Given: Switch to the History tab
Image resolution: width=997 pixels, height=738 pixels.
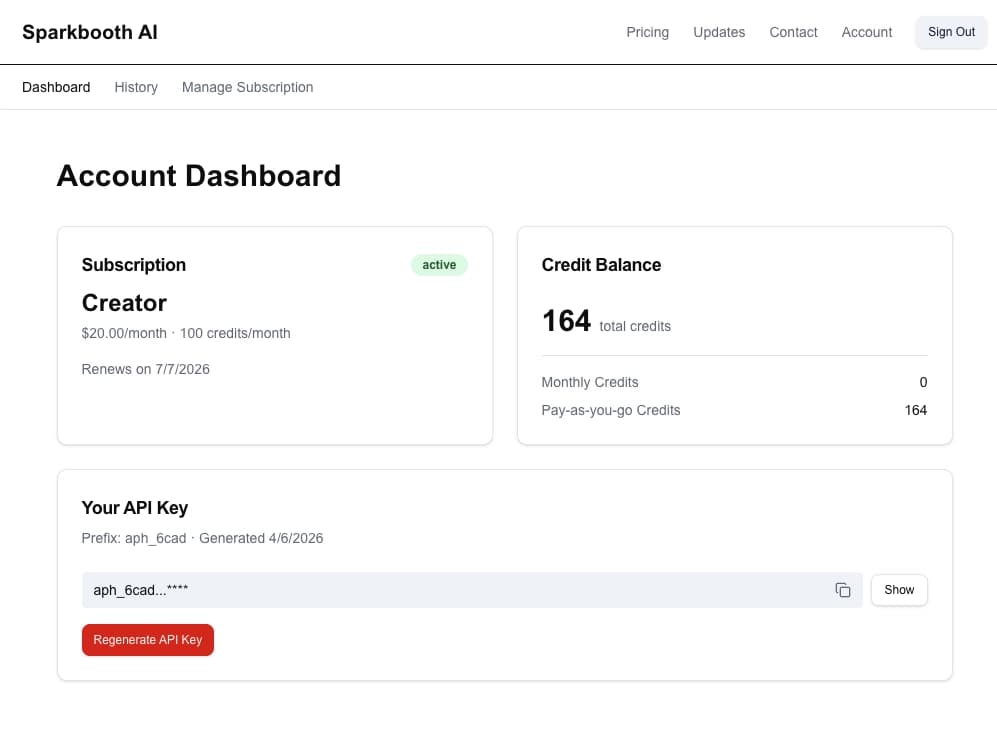Looking at the screenshot, I should 136,87.
